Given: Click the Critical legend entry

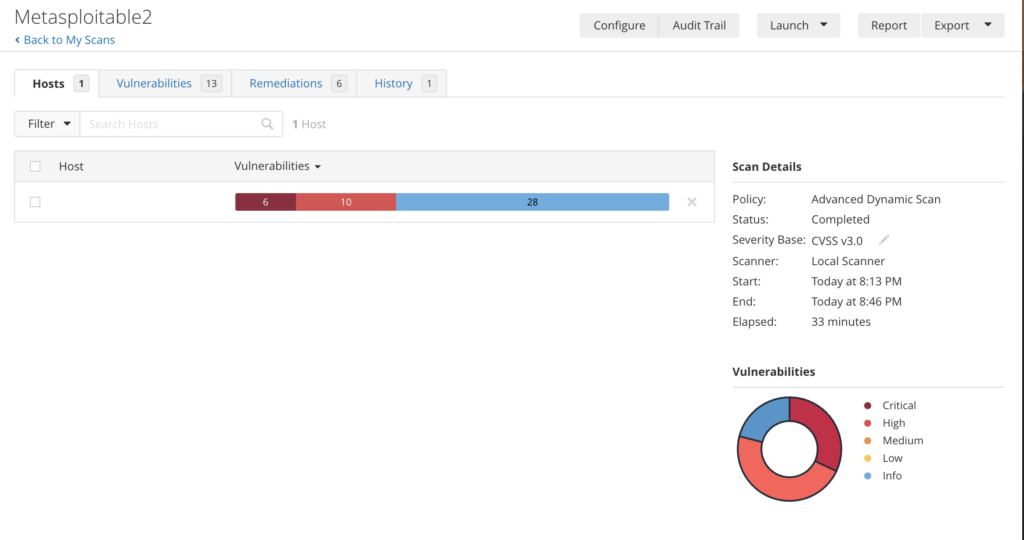Looking at the screenshot, I should tap(890, 405).
